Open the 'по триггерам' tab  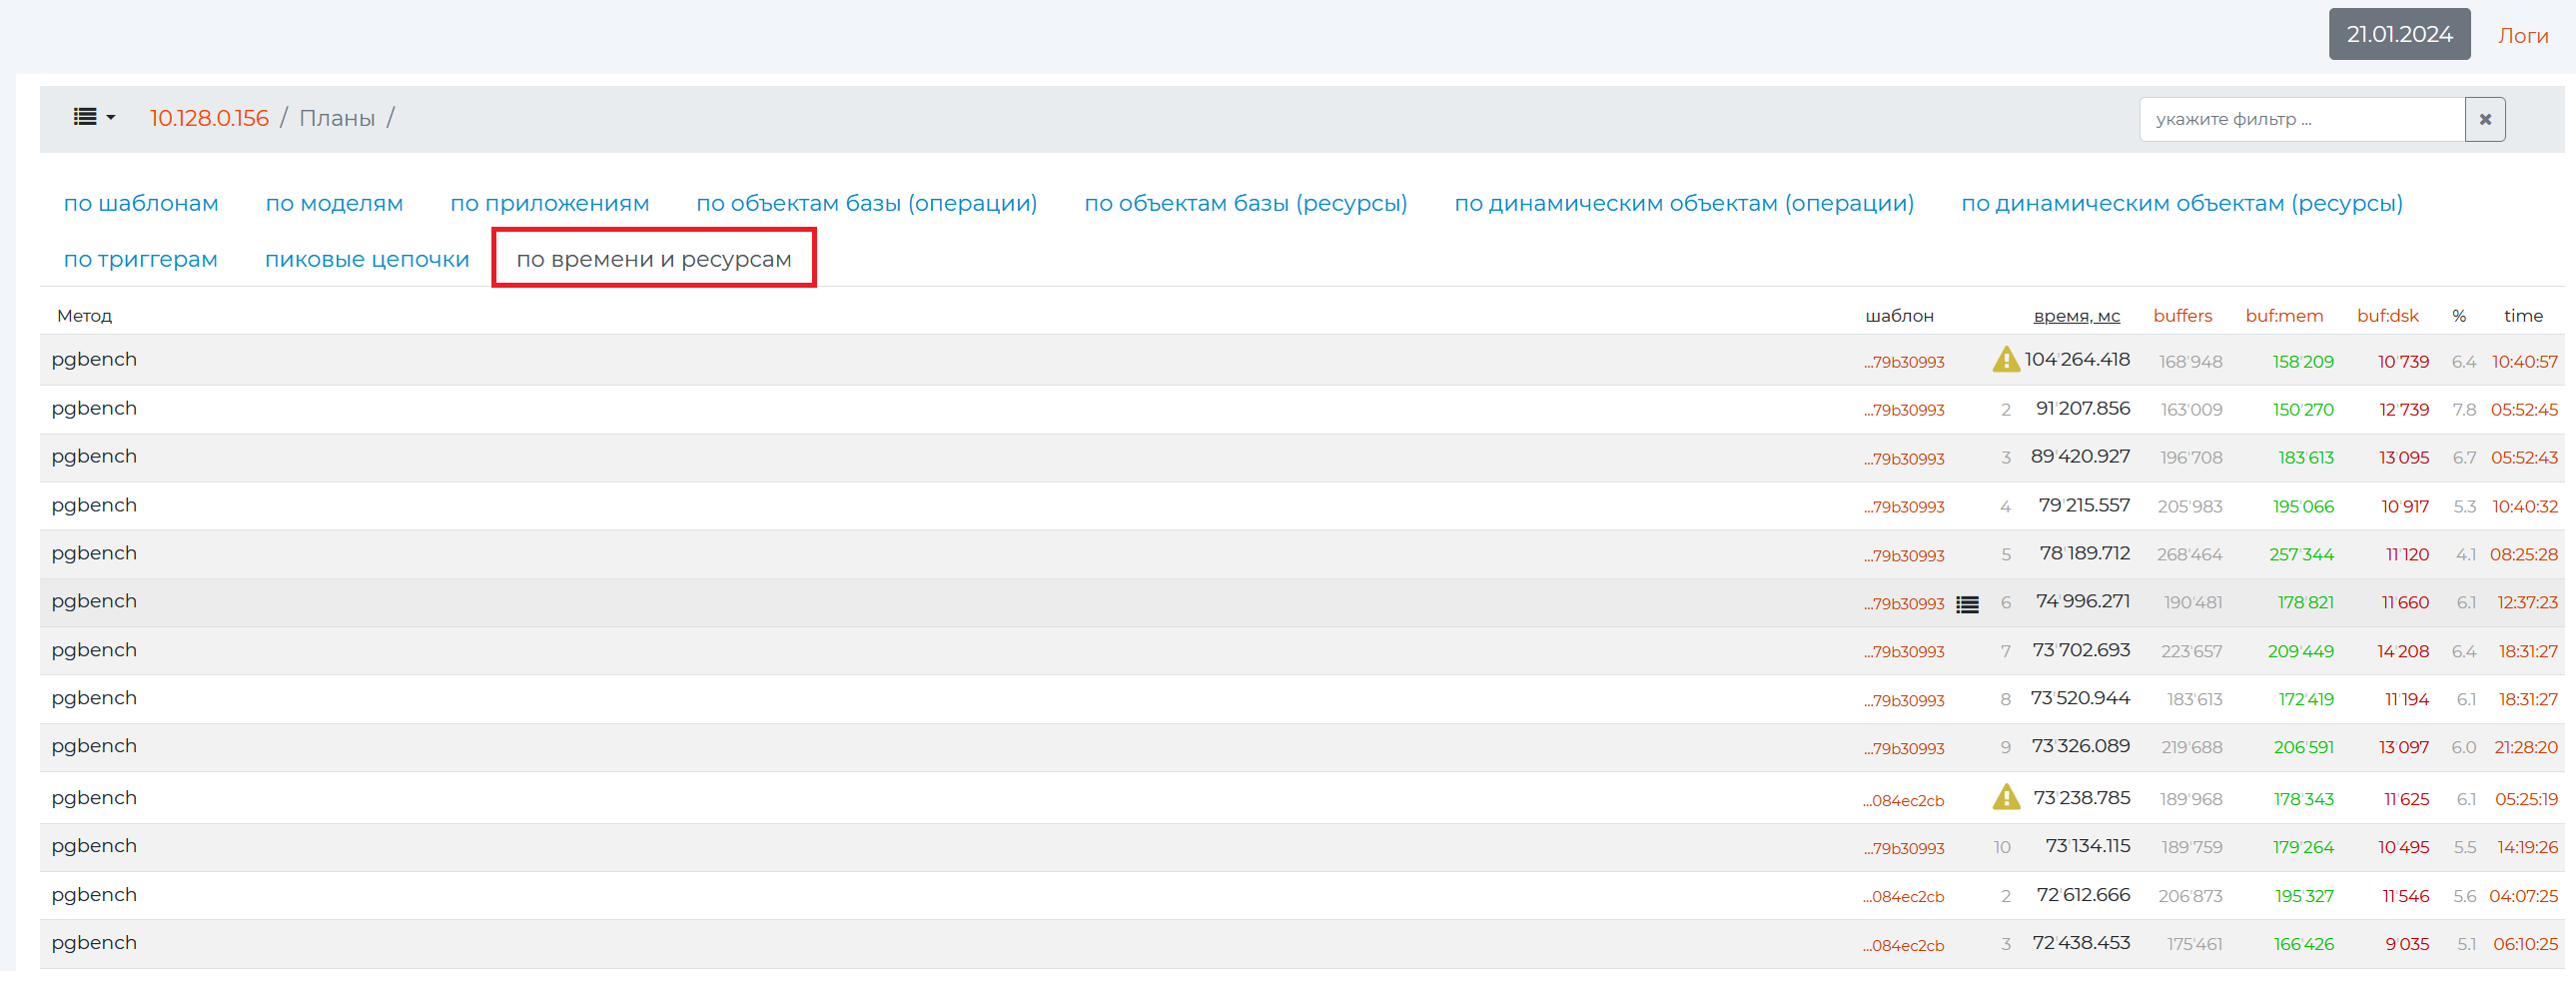point(141,260)
